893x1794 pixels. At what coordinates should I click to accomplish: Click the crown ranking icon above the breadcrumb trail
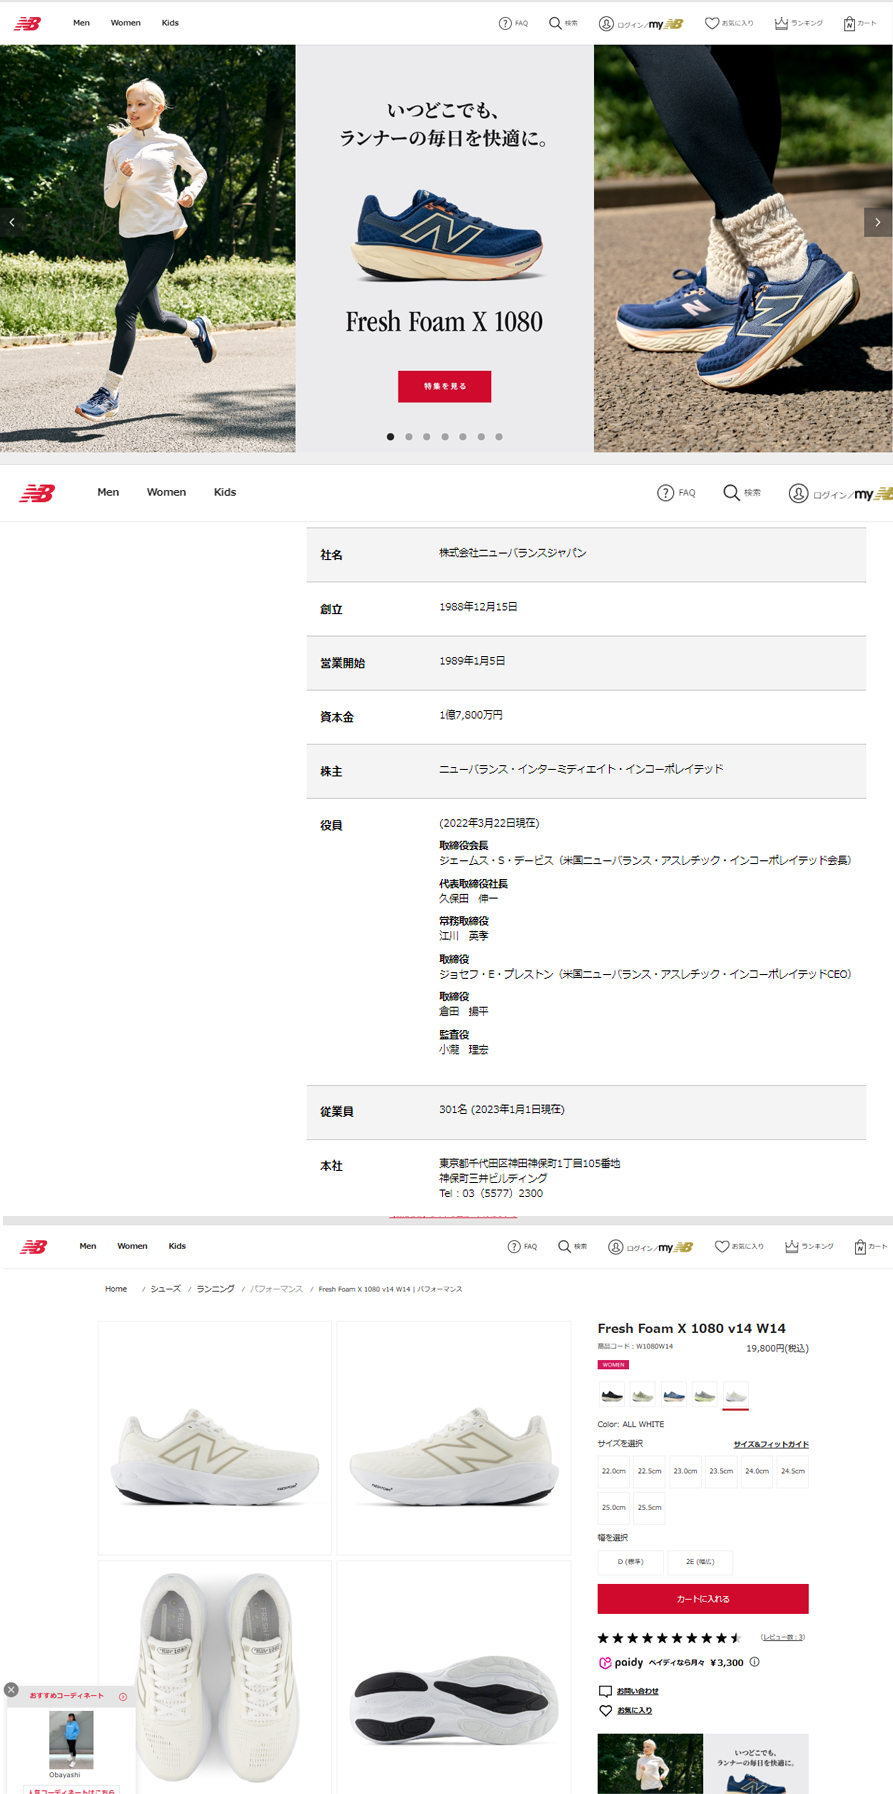(x=791, y=1246)
